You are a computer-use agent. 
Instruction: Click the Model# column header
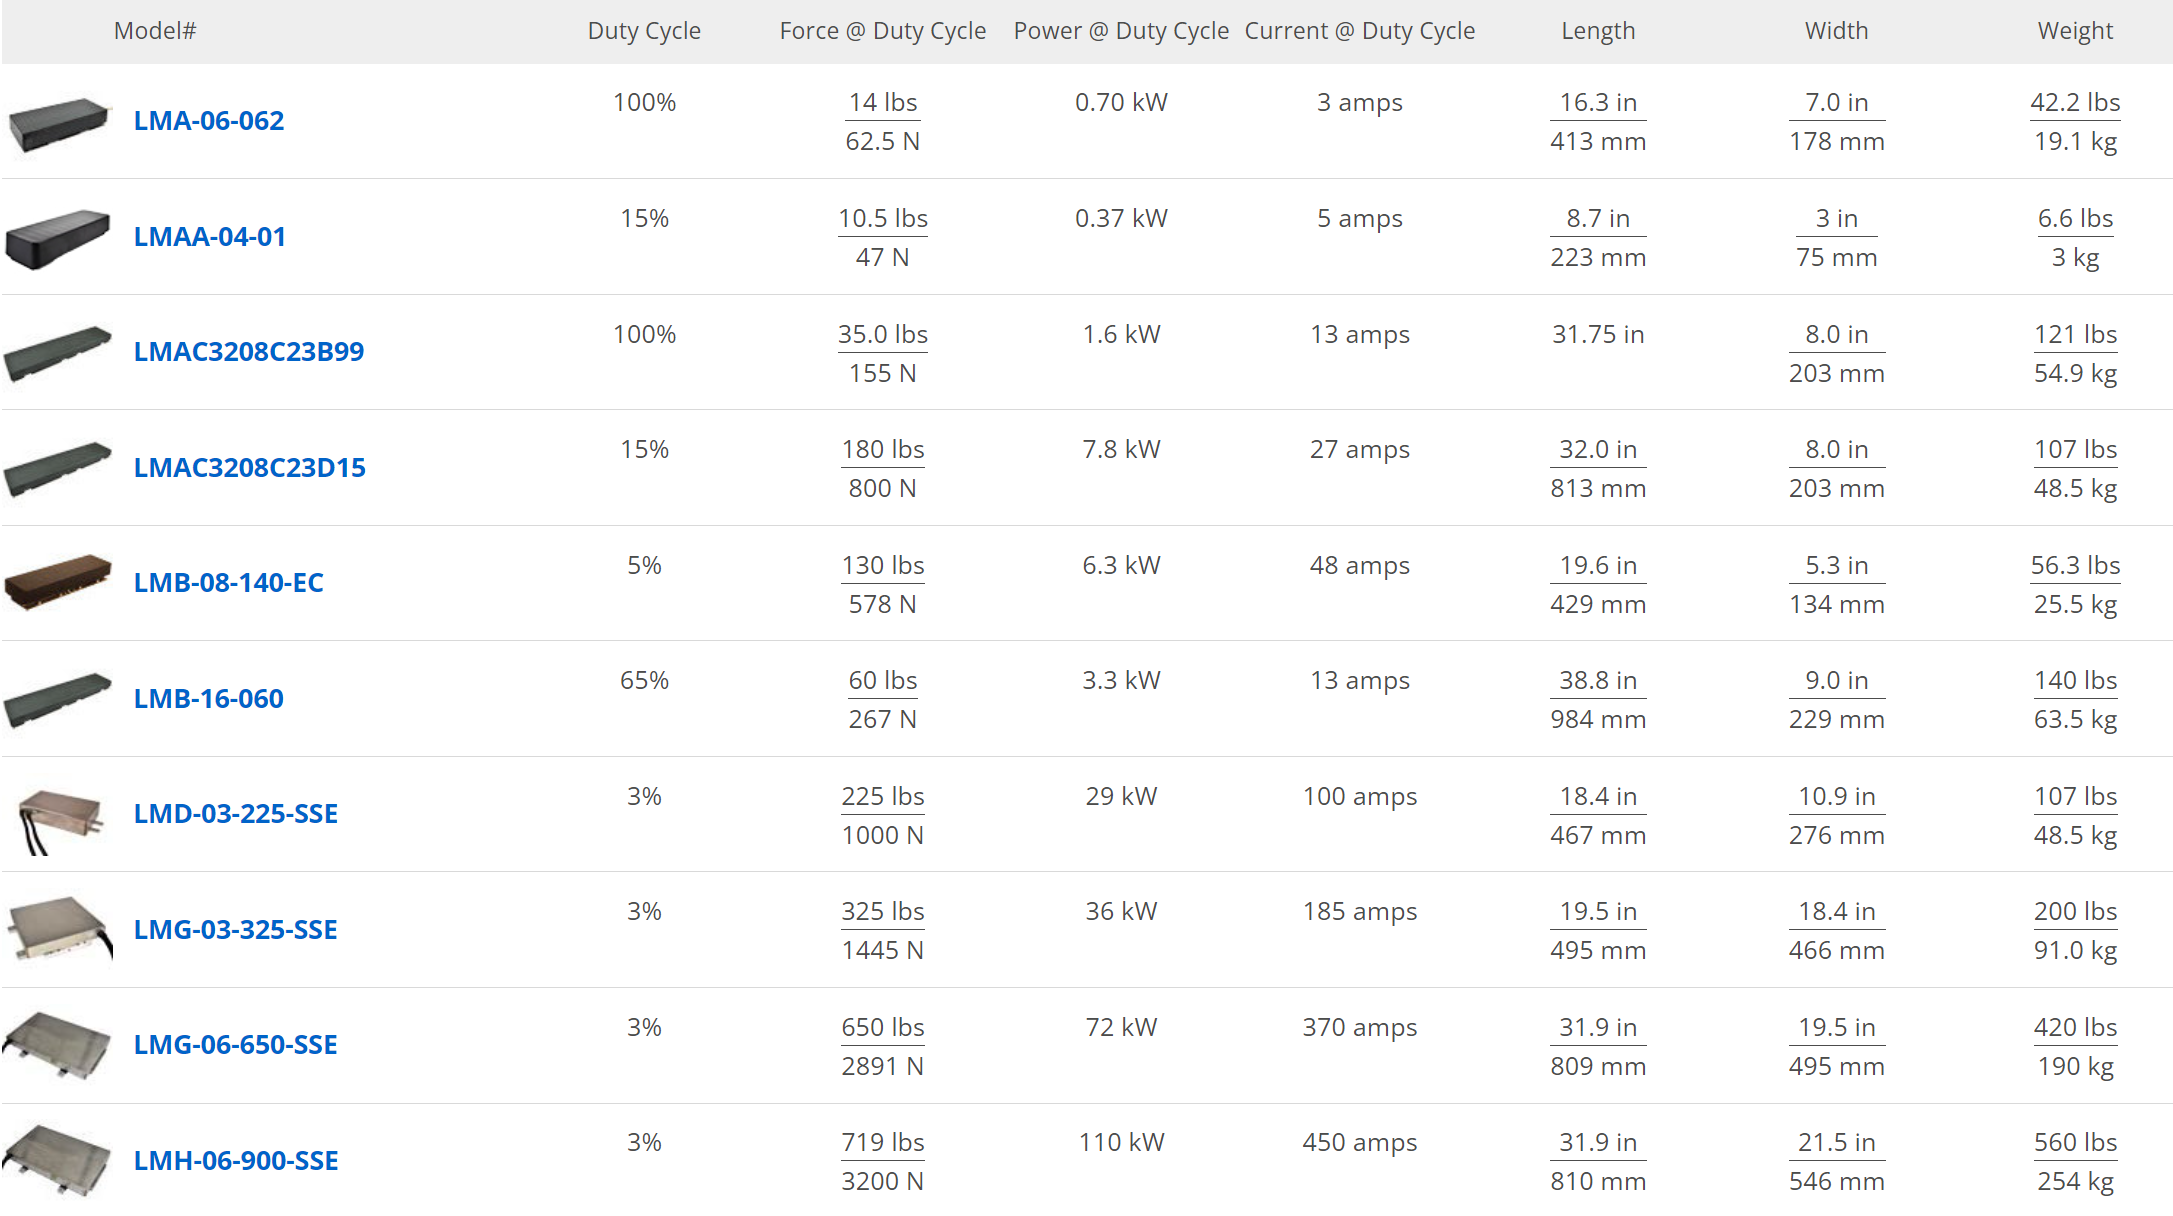155,31
